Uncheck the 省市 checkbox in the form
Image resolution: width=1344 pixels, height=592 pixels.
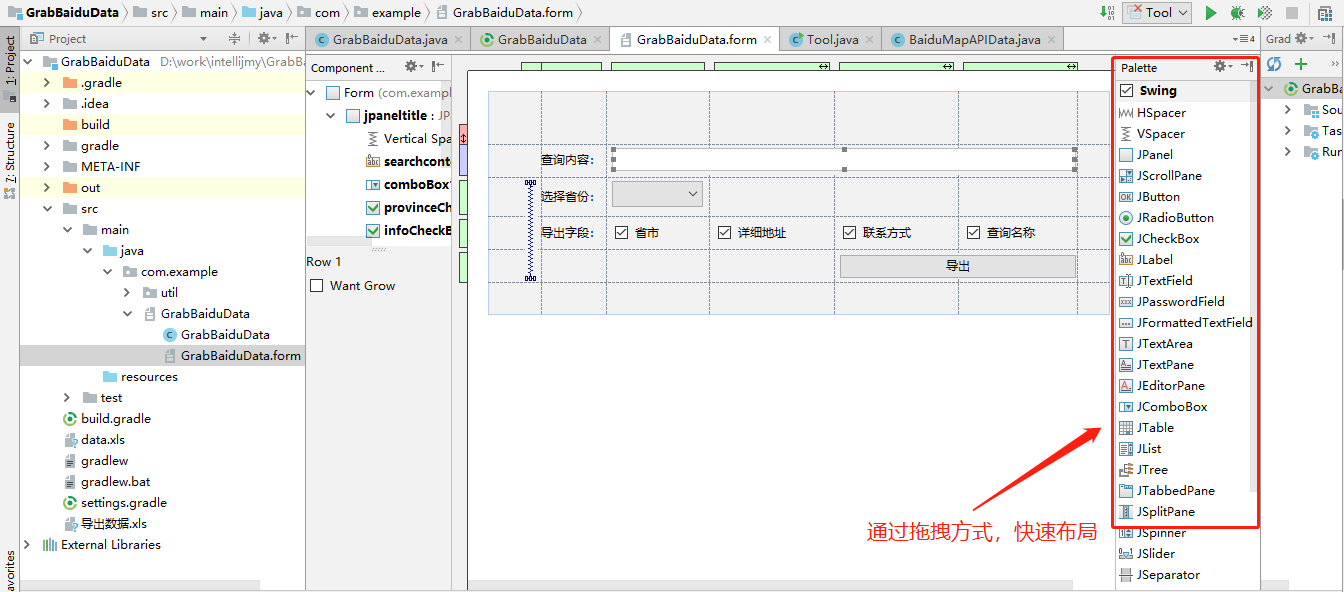coord(622,231)
